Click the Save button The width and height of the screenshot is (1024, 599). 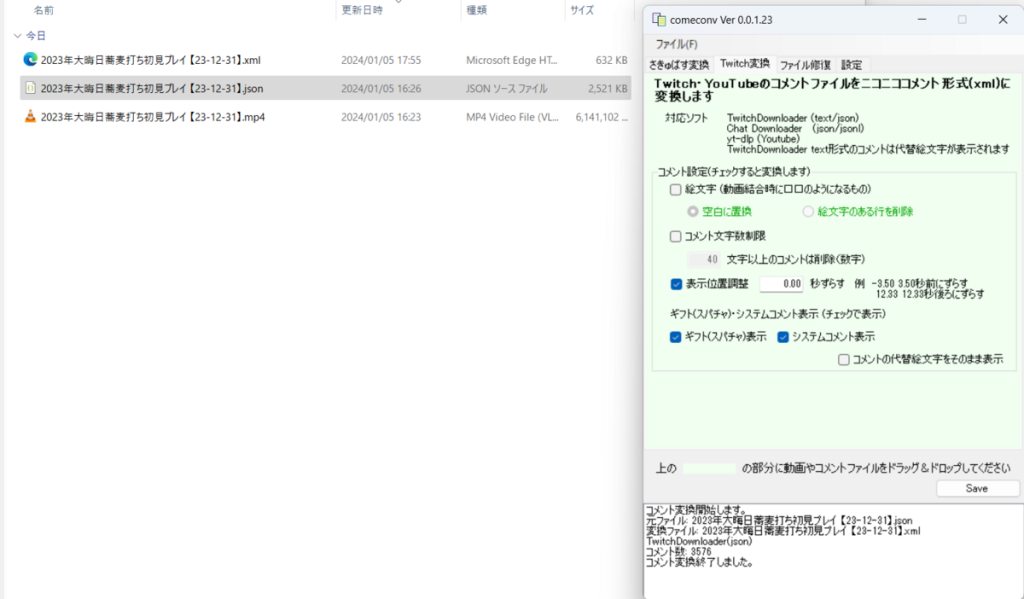click(977, 489)
